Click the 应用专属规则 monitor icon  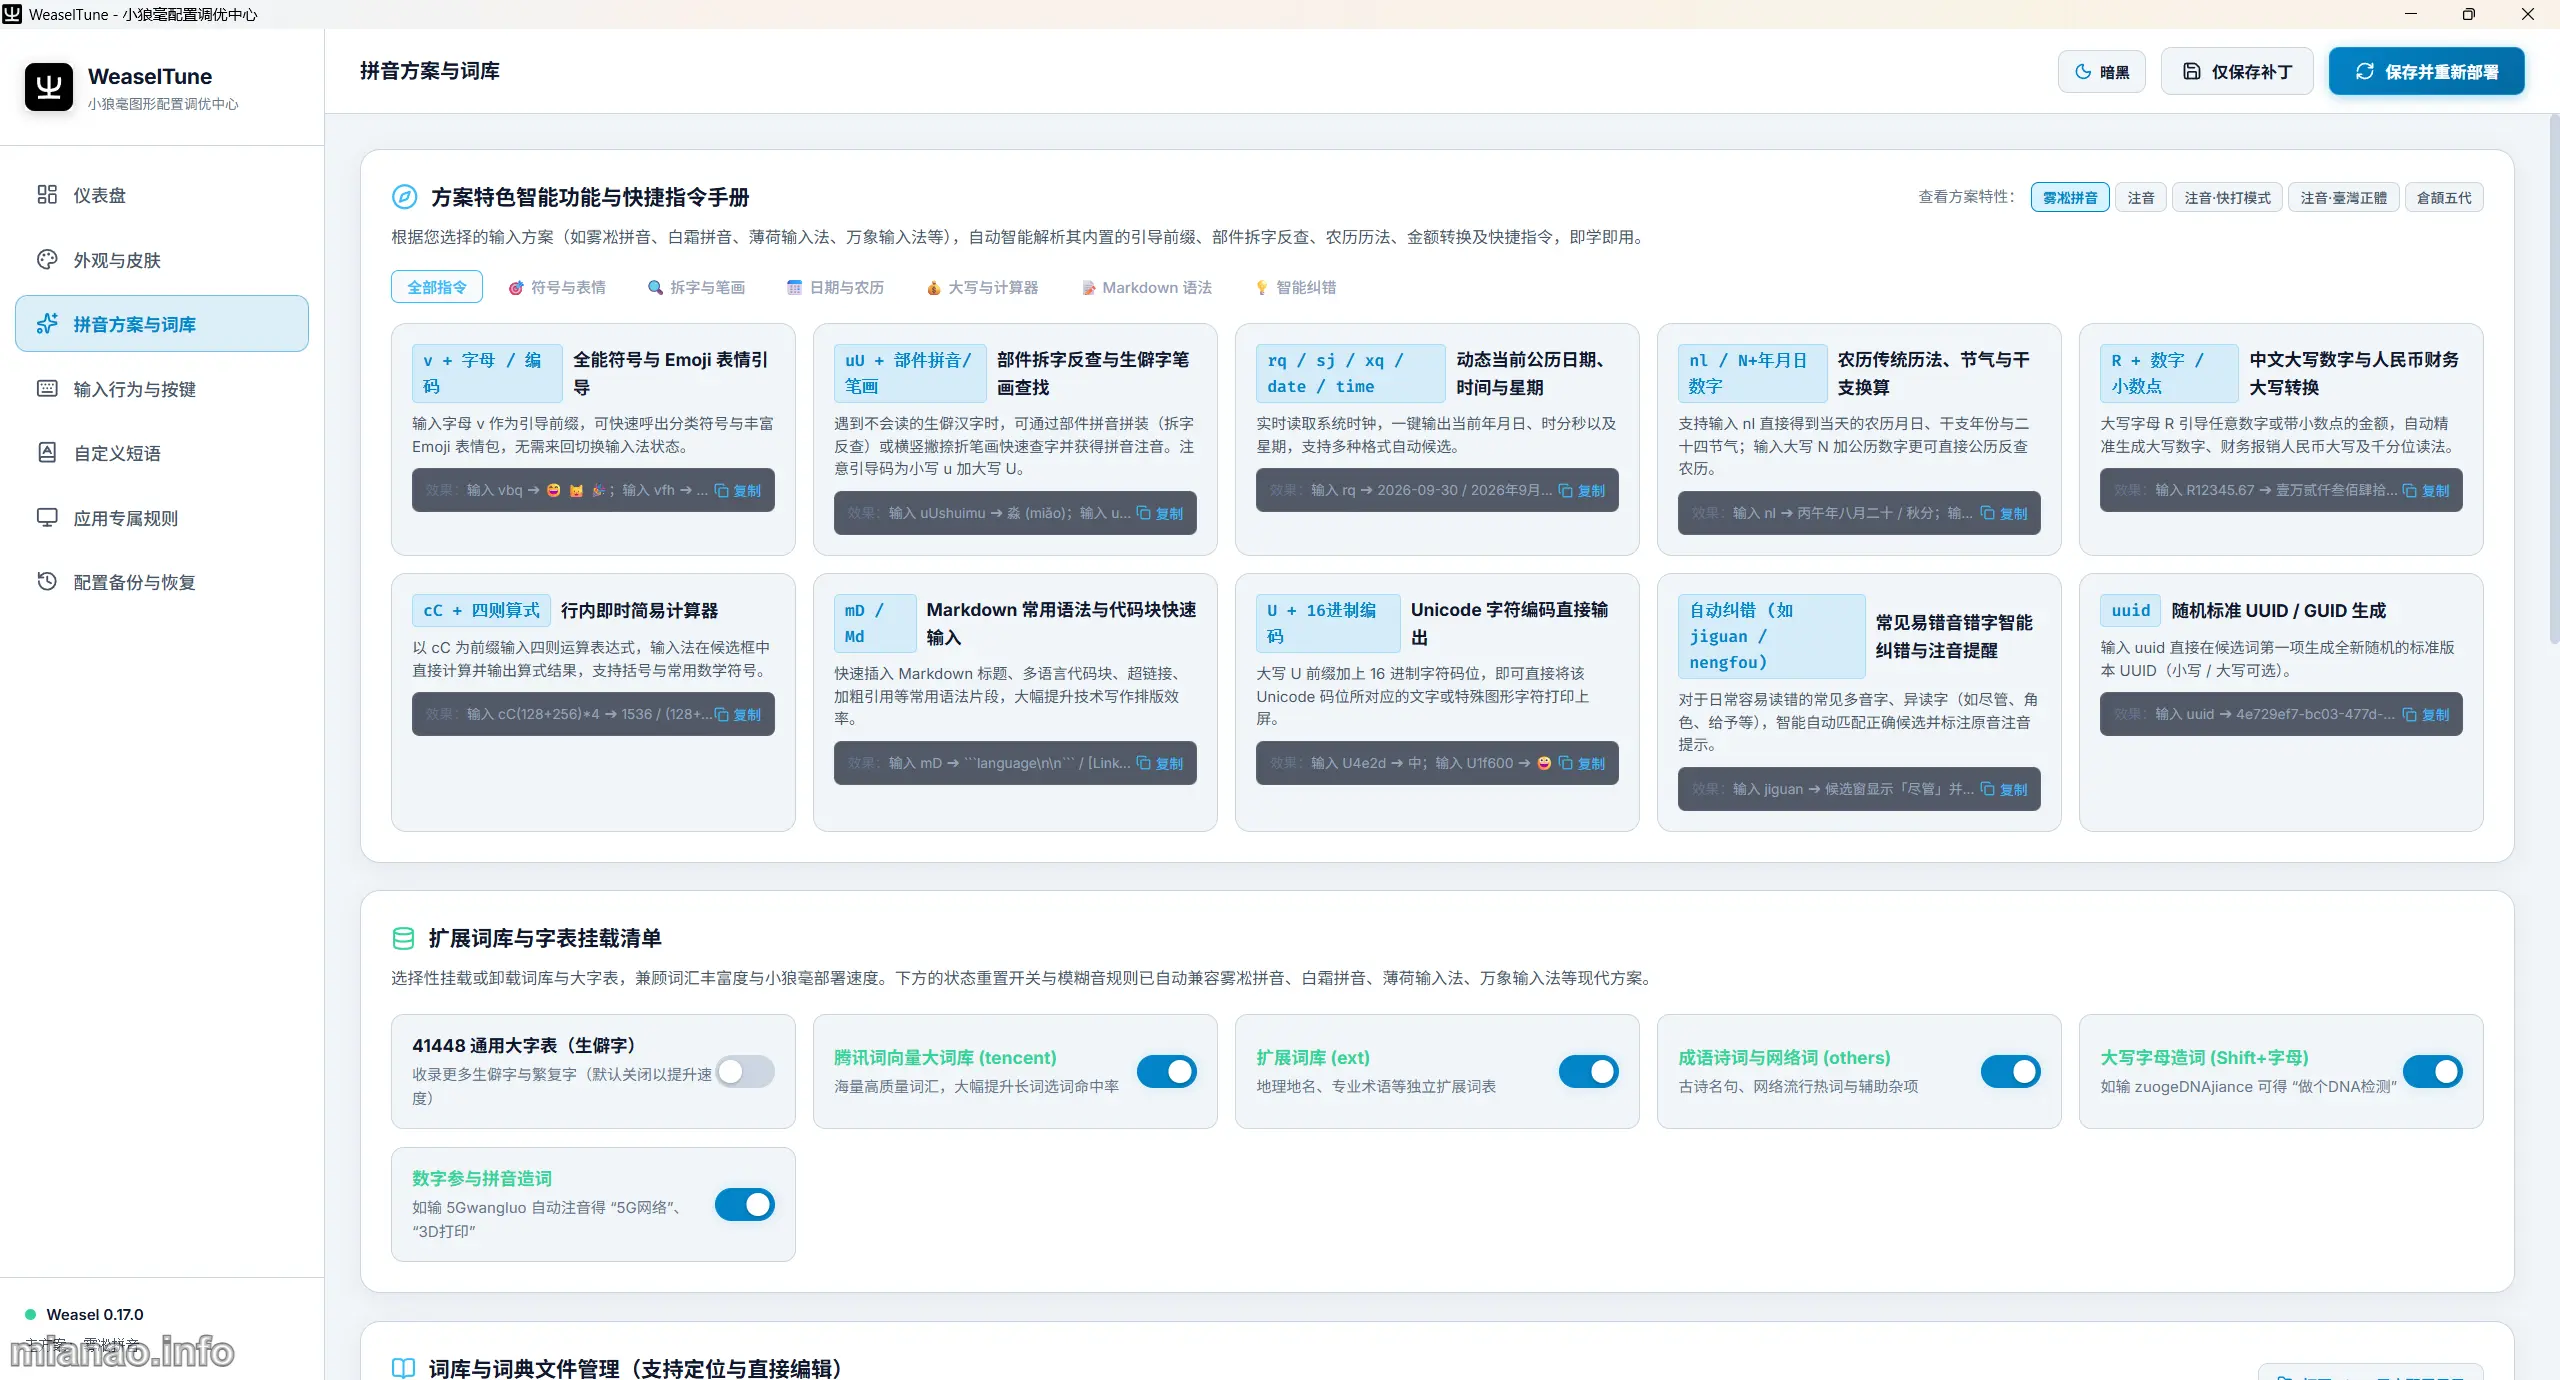[47, 518]
